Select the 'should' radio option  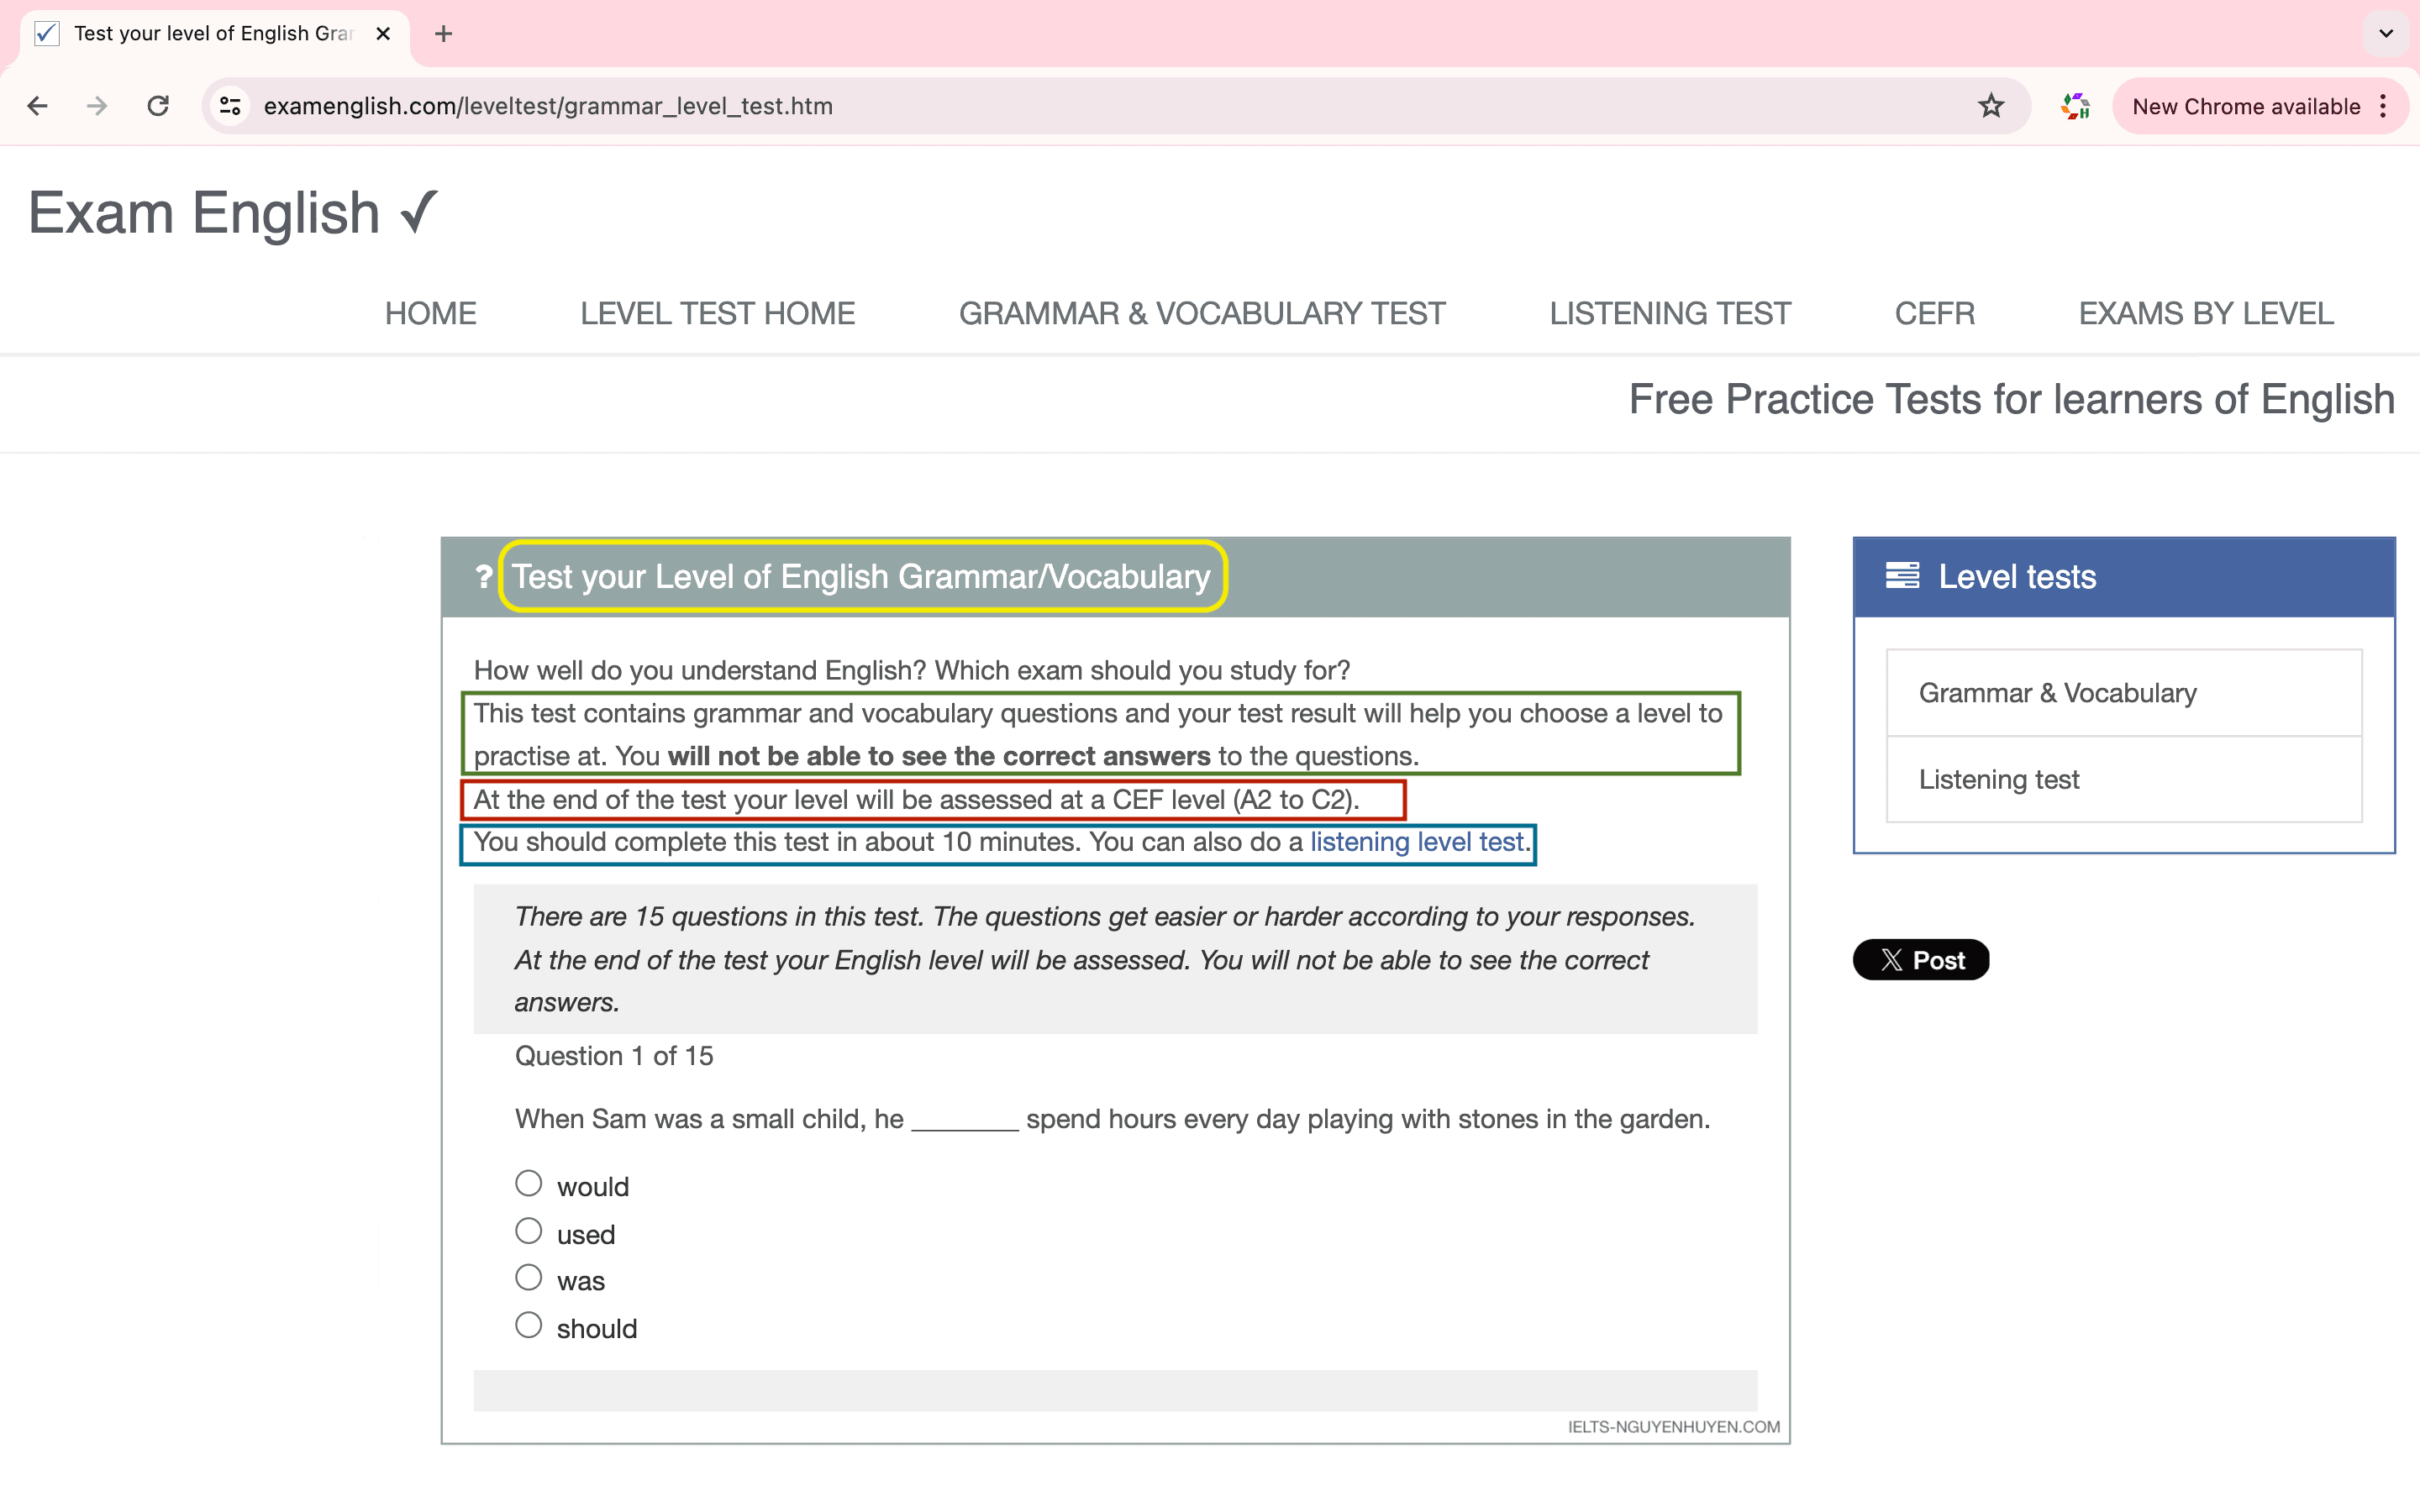(528, 1326)
